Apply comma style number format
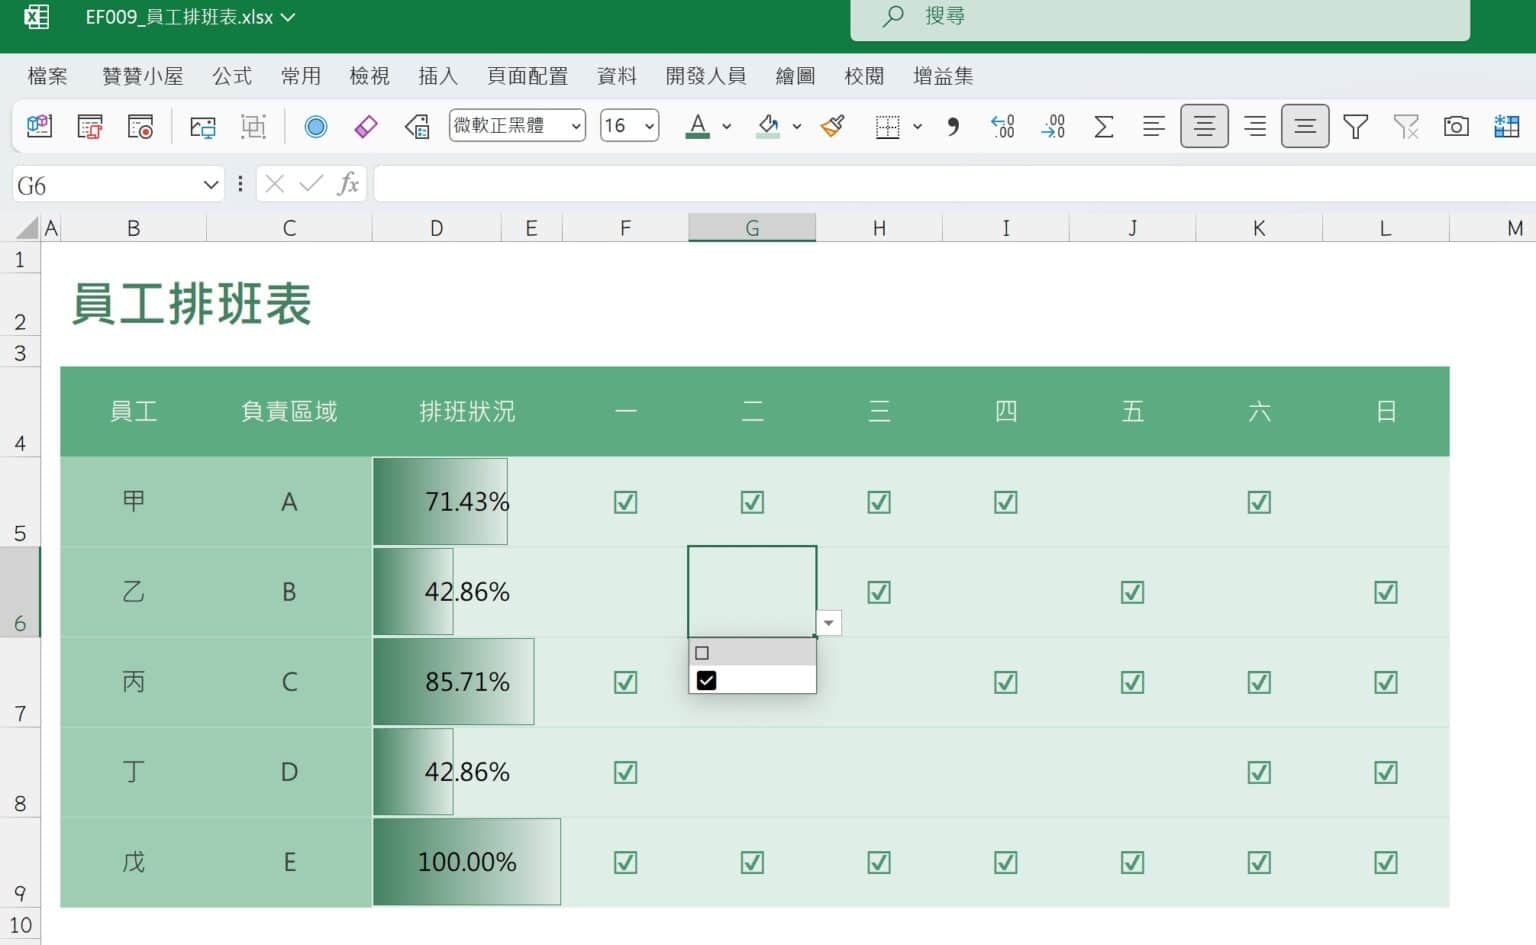 tap(953, 126)
